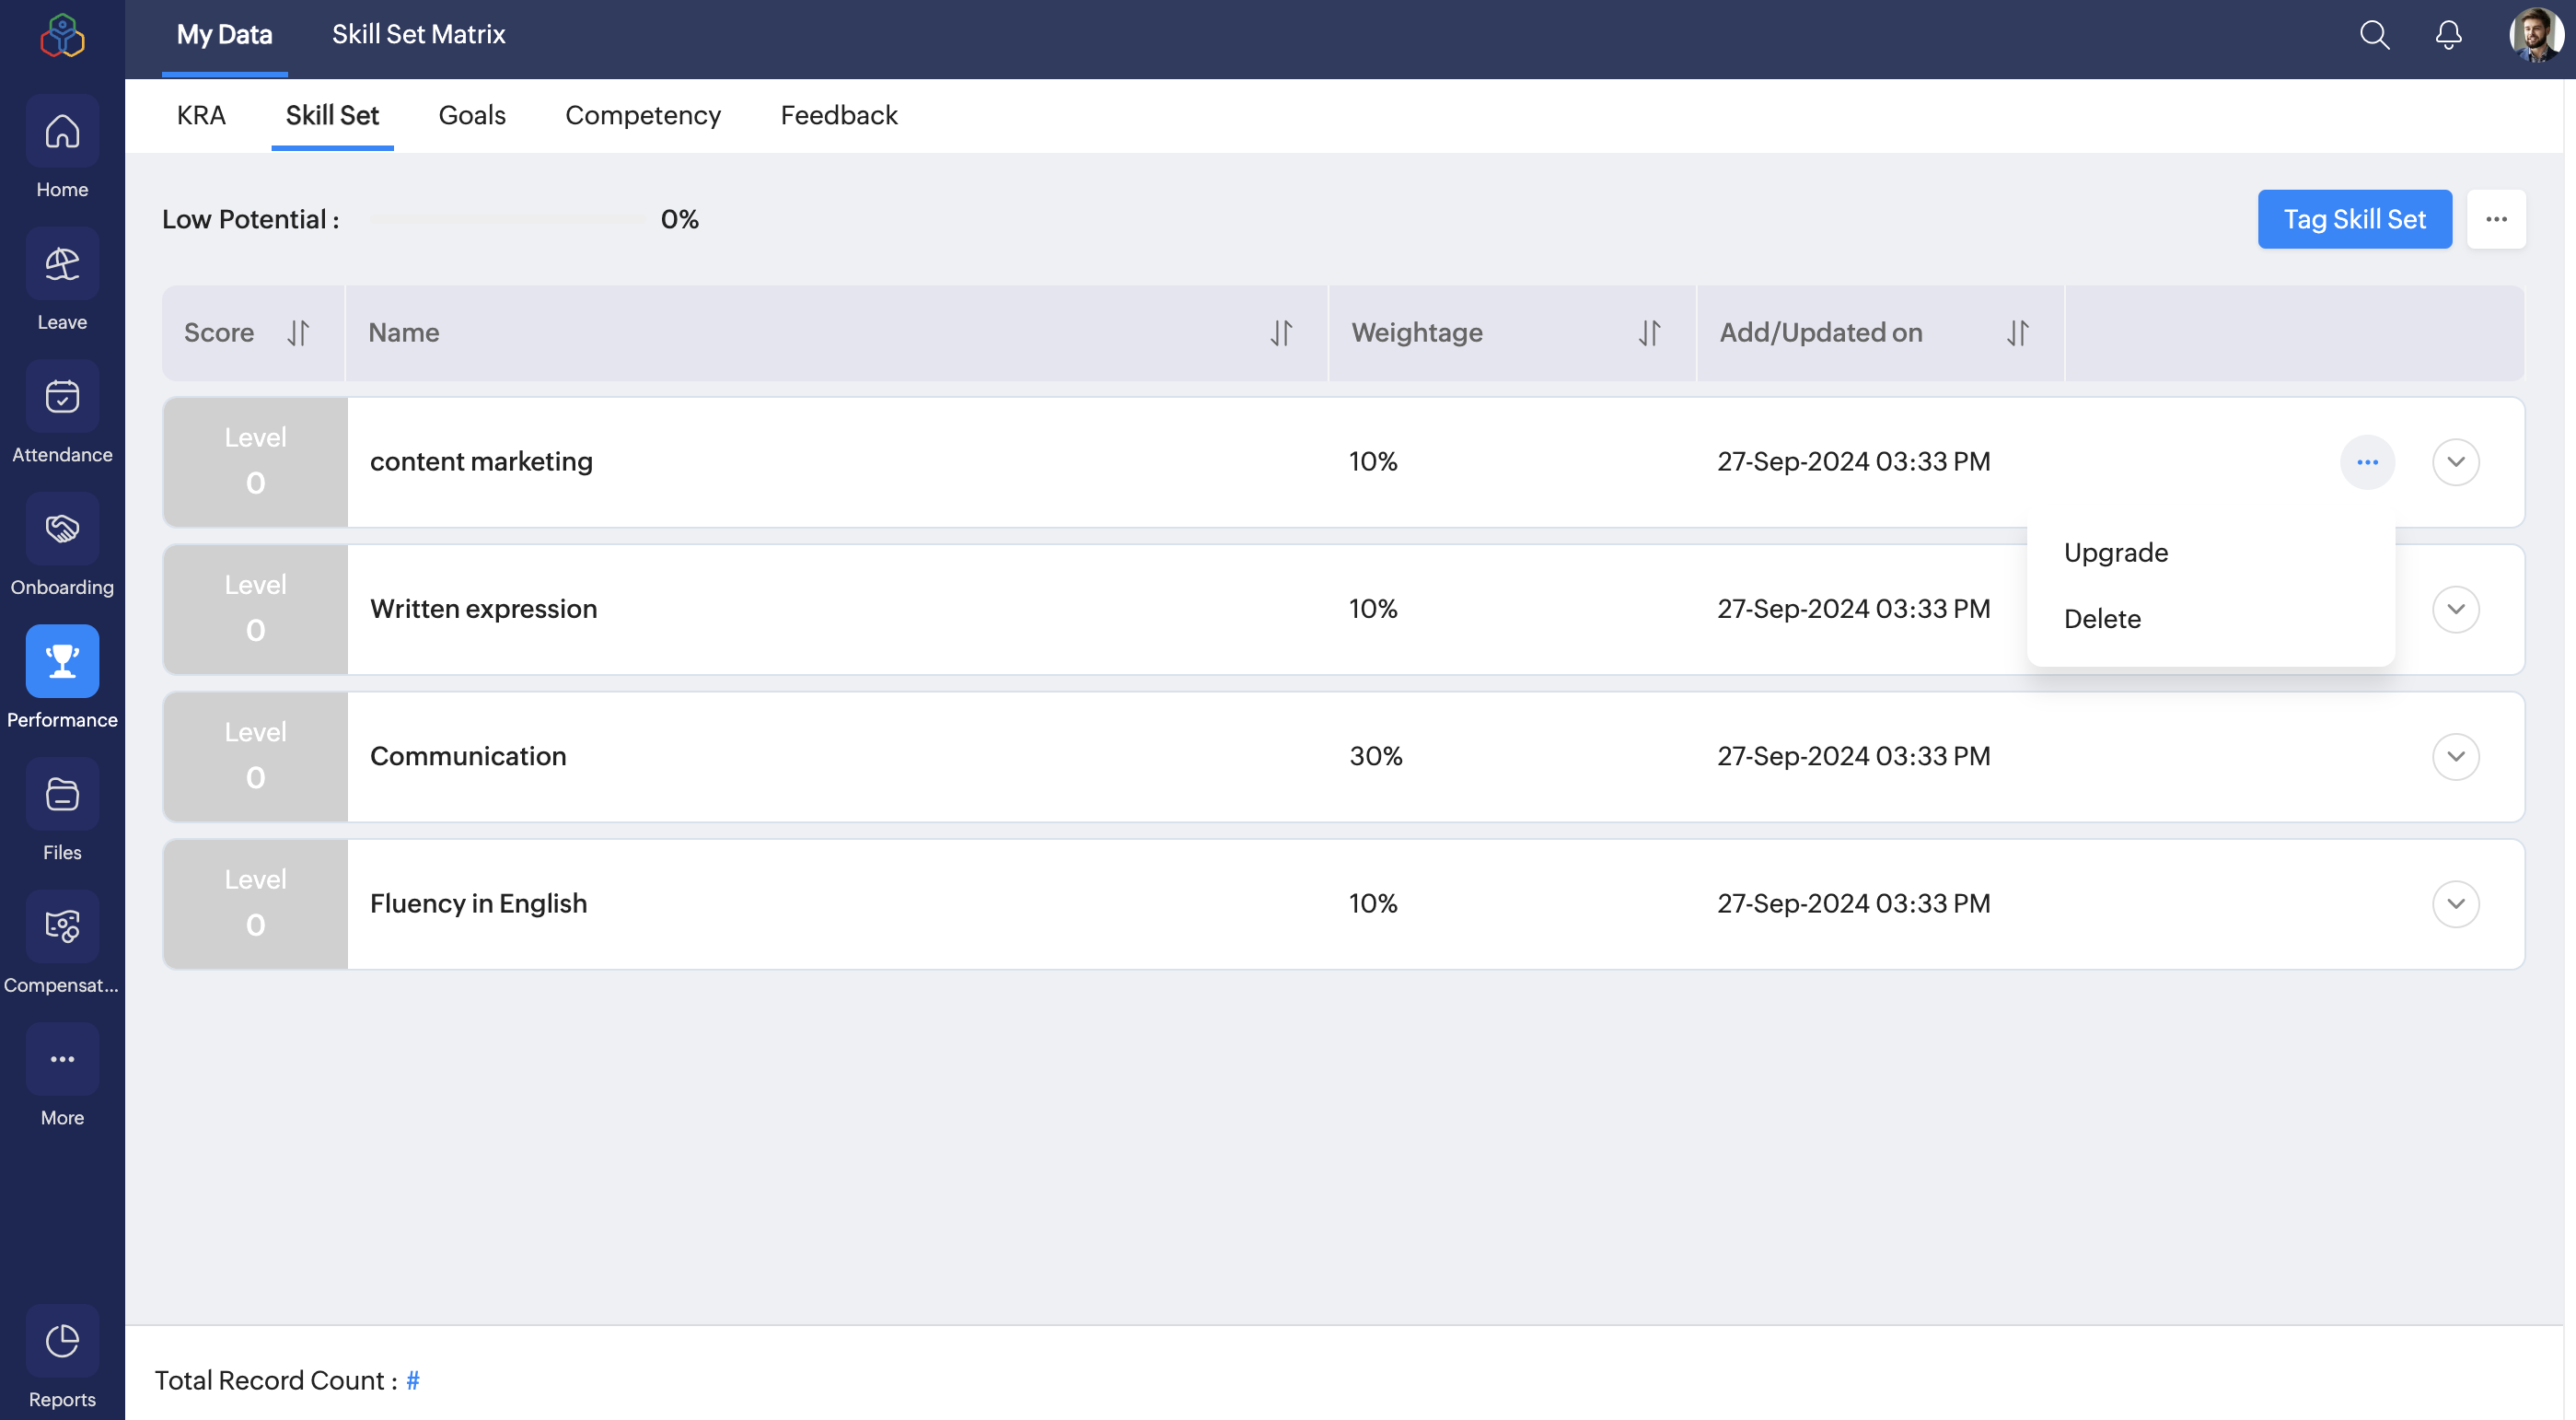Click the Low Potential progress bar
Screen dimensions: 2576x1420
[508, 220]
